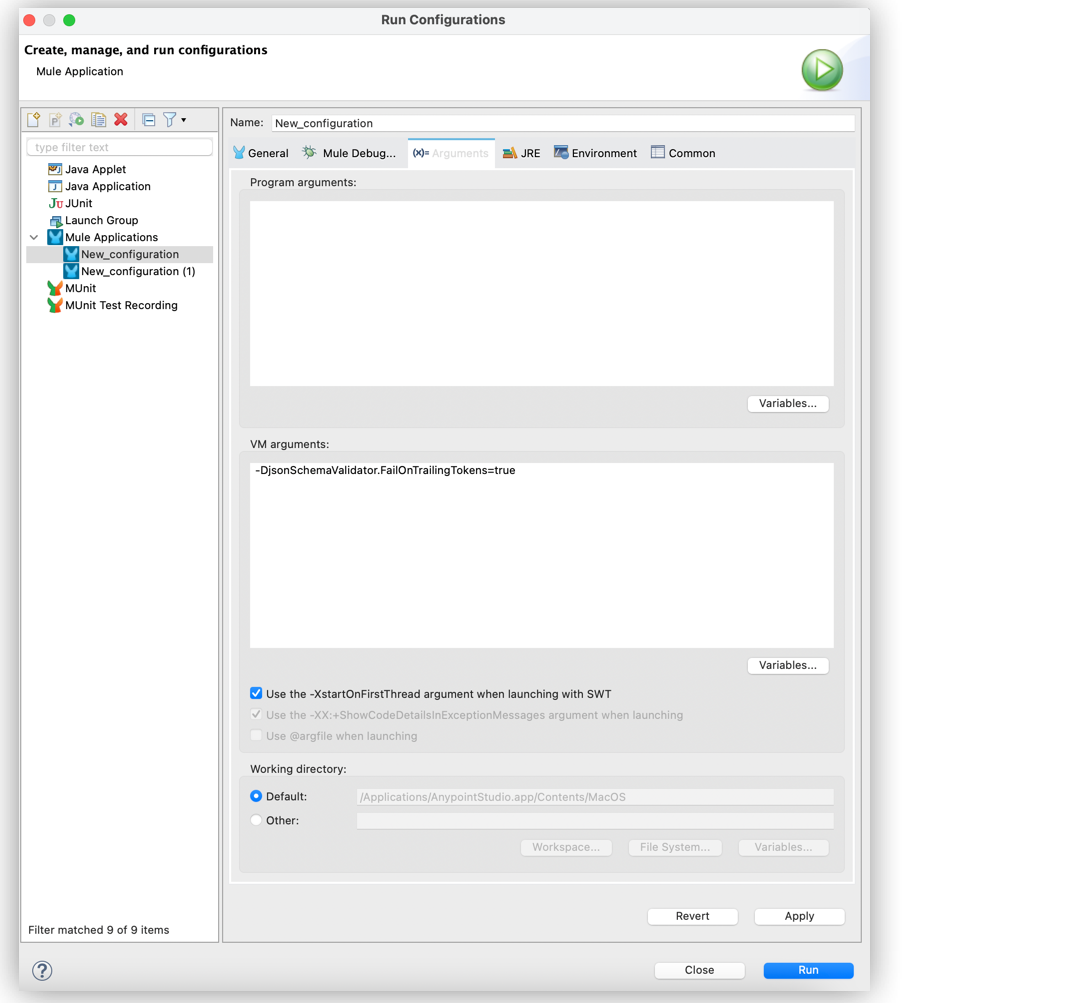This screenshot has width=1078, height=1003.
Task: Click the Mule icon next to New_configuration (1)
Action: (71, 272)
